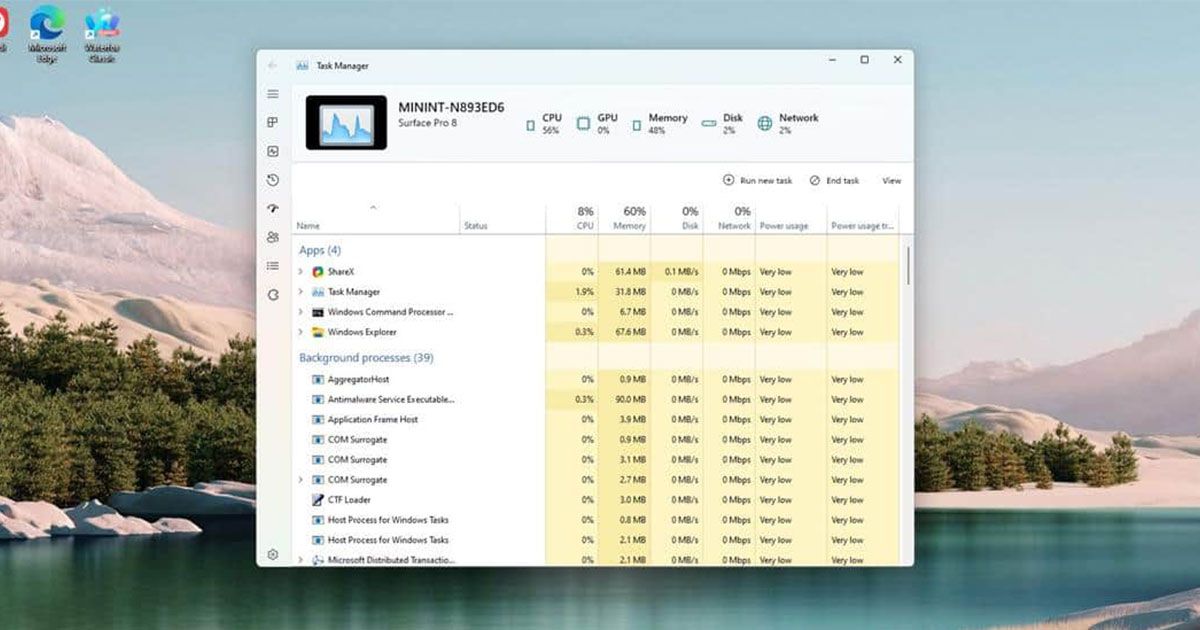The height and width of the screenshot is (630, 1200).
Task: Open the View menu
Action: pyautogui.click(x=889, y=181)
